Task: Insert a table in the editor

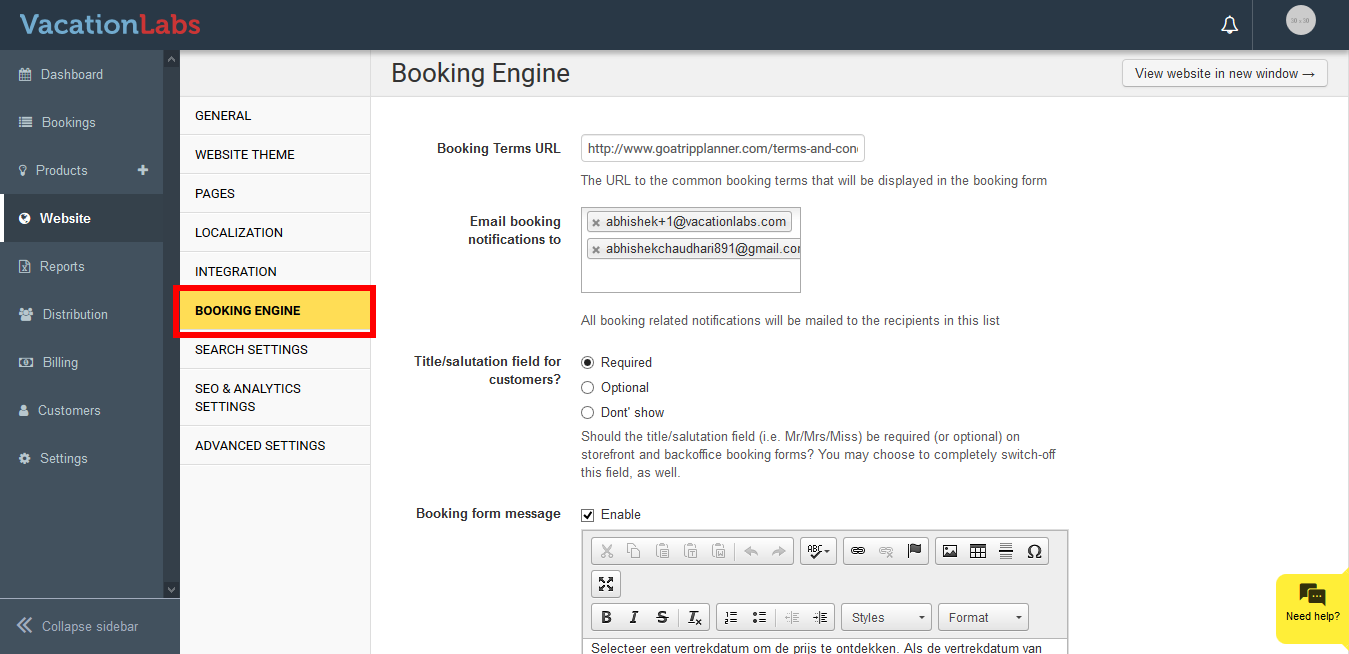Action: 978,551
